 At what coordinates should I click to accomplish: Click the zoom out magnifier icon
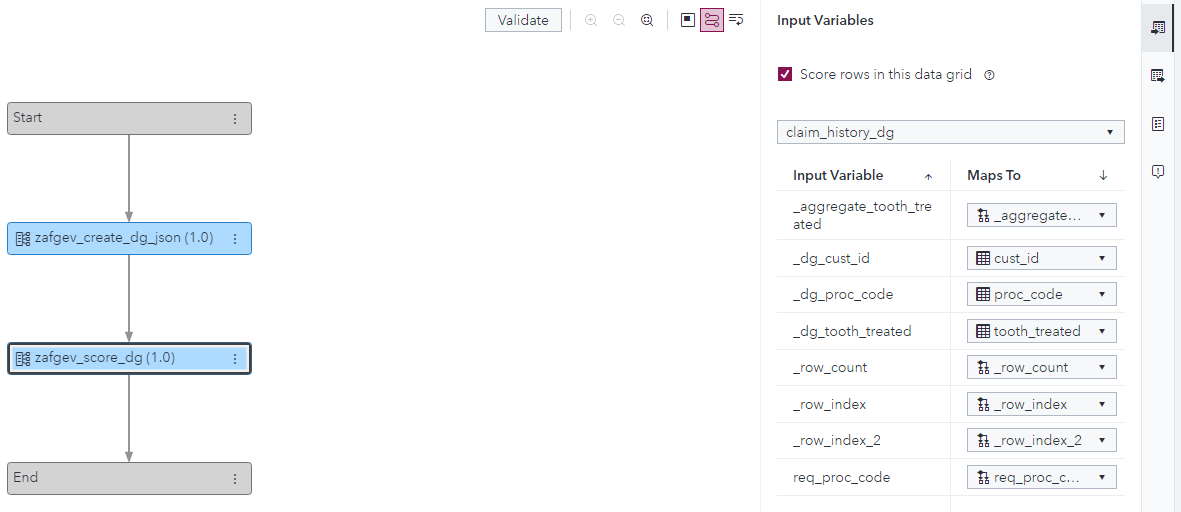[x=619, y=20]
